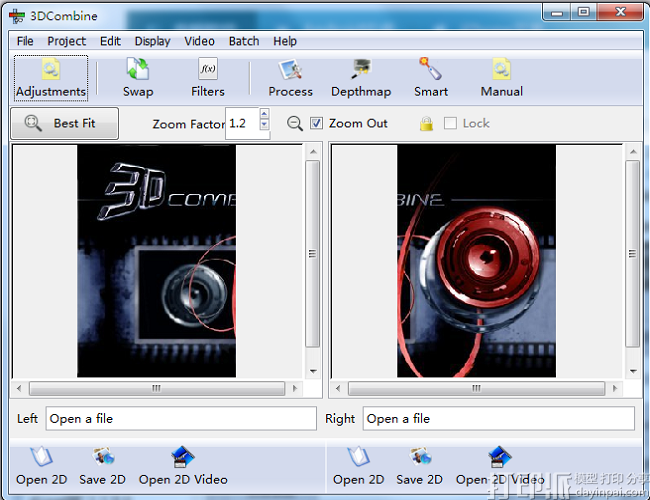The width and height of the screenshot is (650, 500).
Task: Open the Edit menu
Action: pyautogui.click(x=110, y=41)
